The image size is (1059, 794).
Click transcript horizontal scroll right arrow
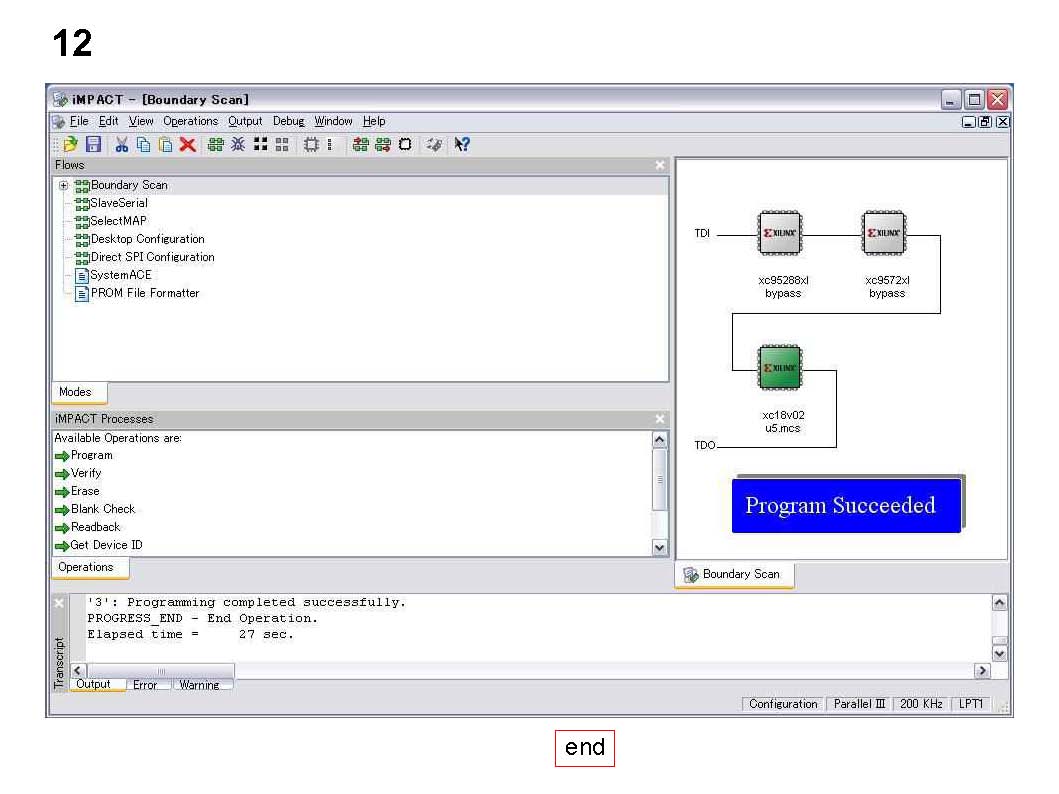tap(982, 670)
